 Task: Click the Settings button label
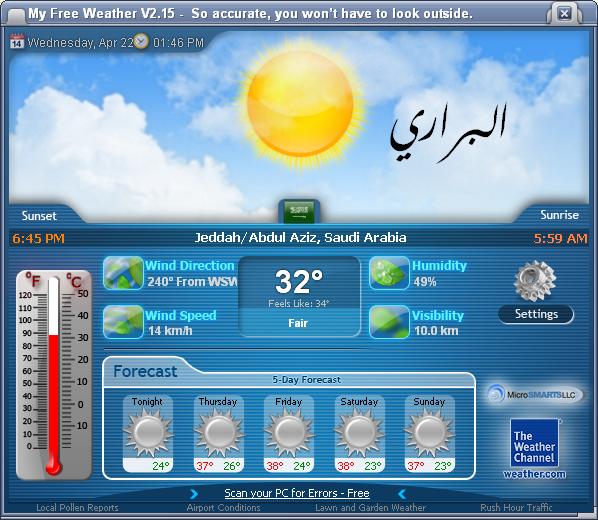click(536, 314)
